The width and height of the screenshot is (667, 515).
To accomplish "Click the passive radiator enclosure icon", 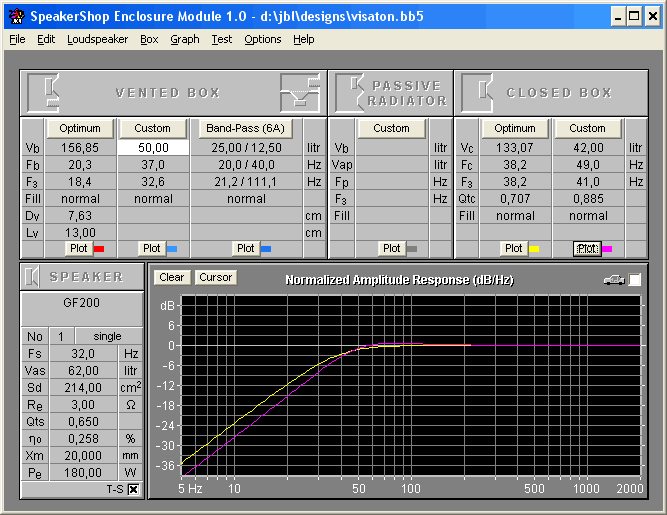I will coord(350,92).
